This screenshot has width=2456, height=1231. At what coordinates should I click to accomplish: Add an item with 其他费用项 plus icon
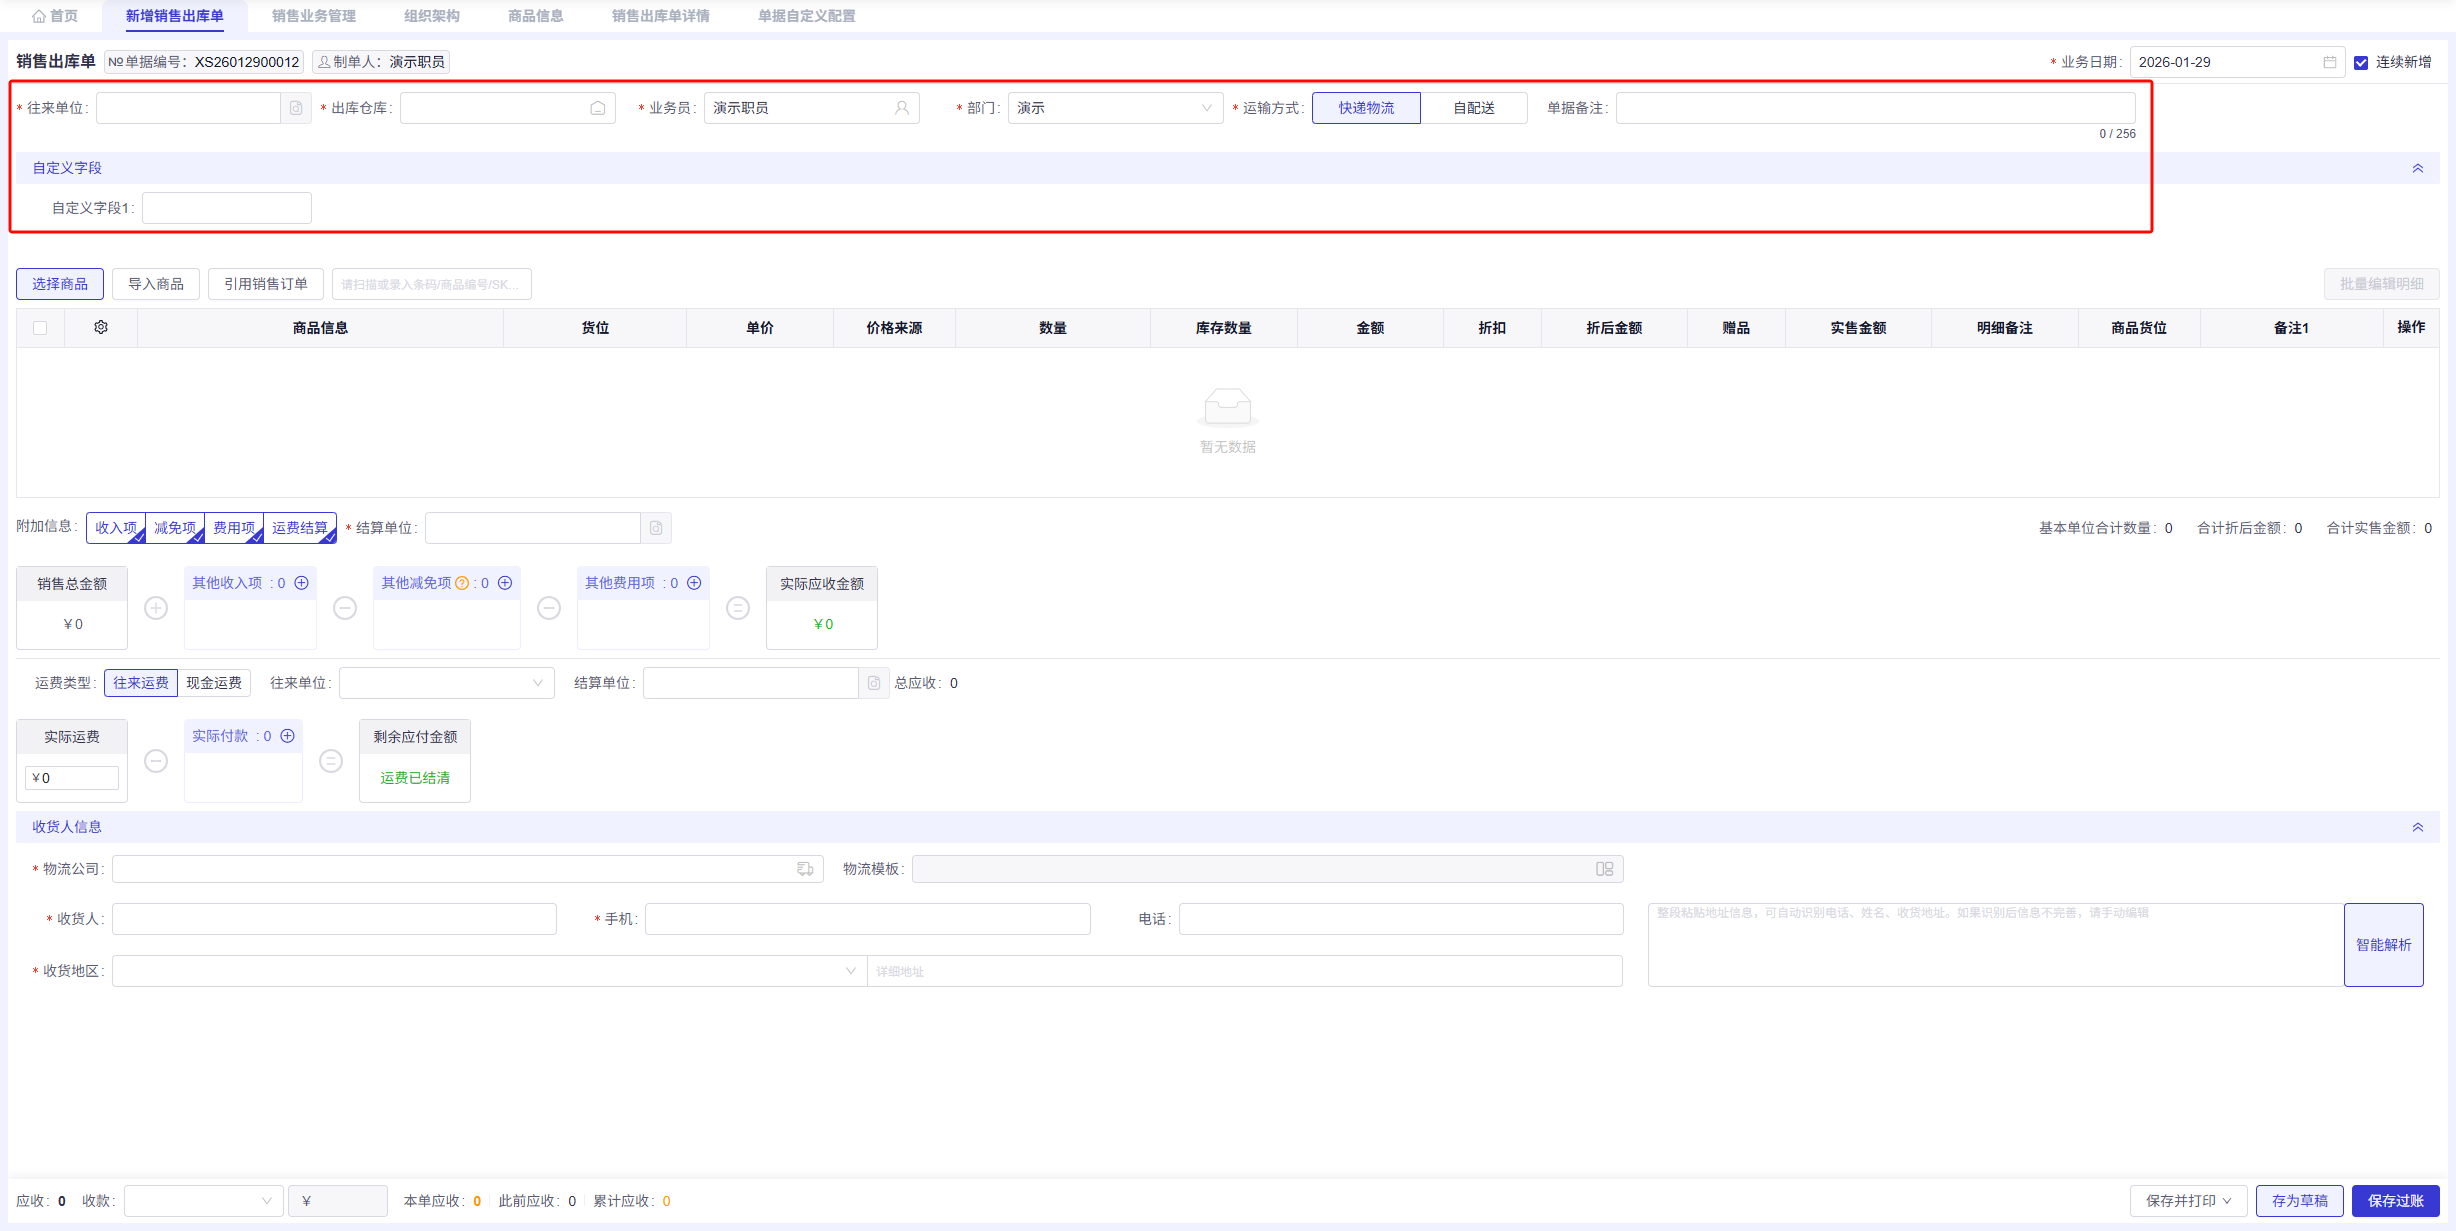point(694,583)
